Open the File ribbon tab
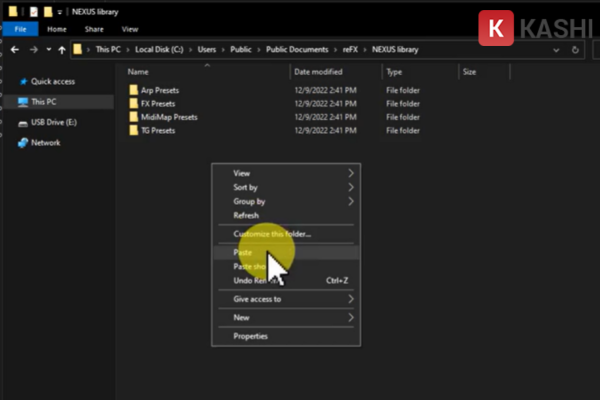Viewport: 600px width, 400px height. pos(19,30)
